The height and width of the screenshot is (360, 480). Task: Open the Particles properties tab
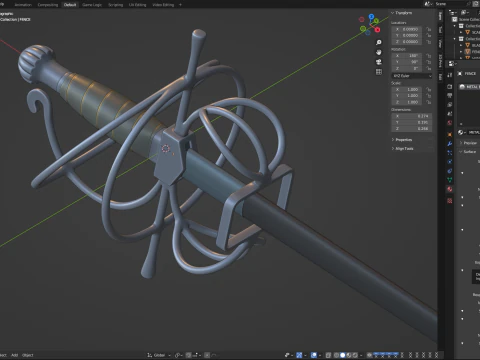click(x=450, y=153)
